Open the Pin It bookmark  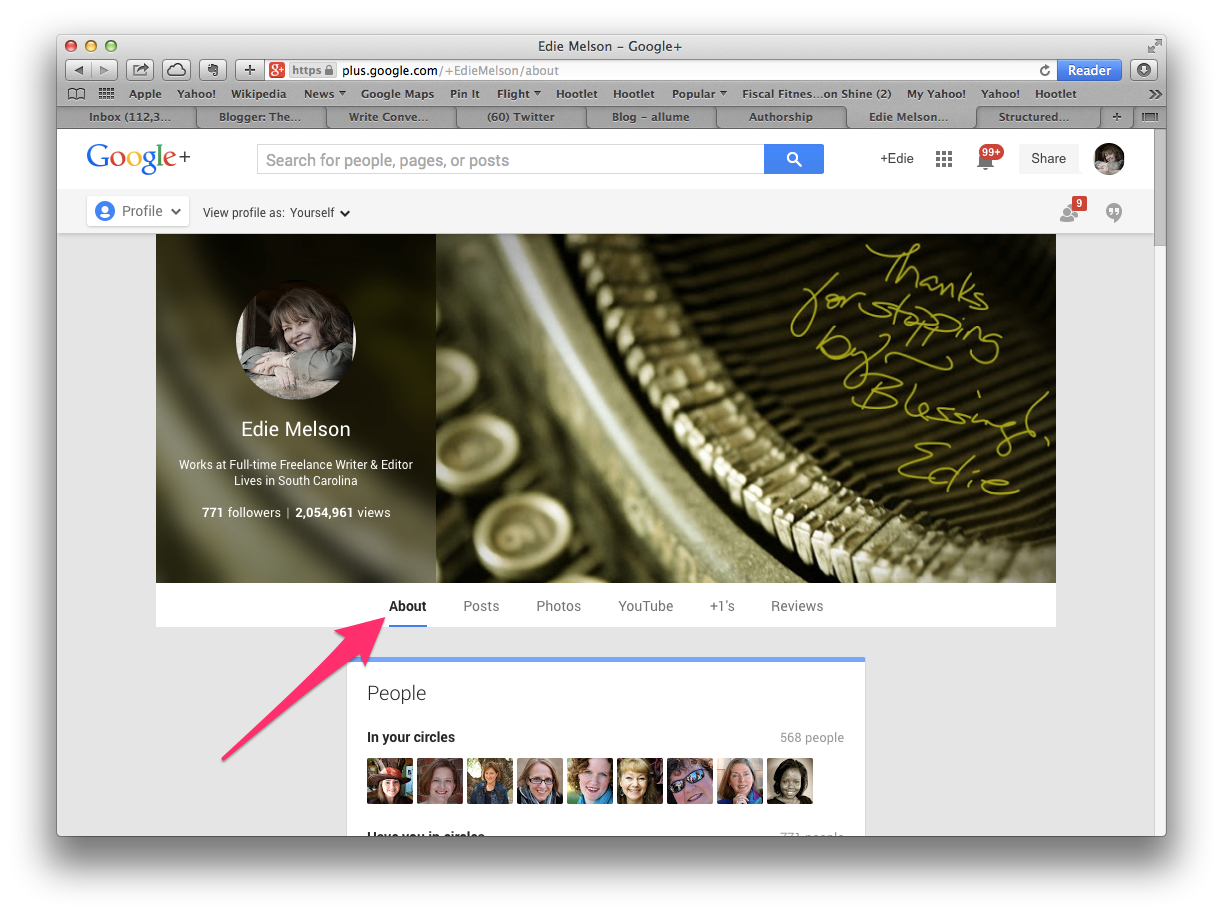(465, 94)
